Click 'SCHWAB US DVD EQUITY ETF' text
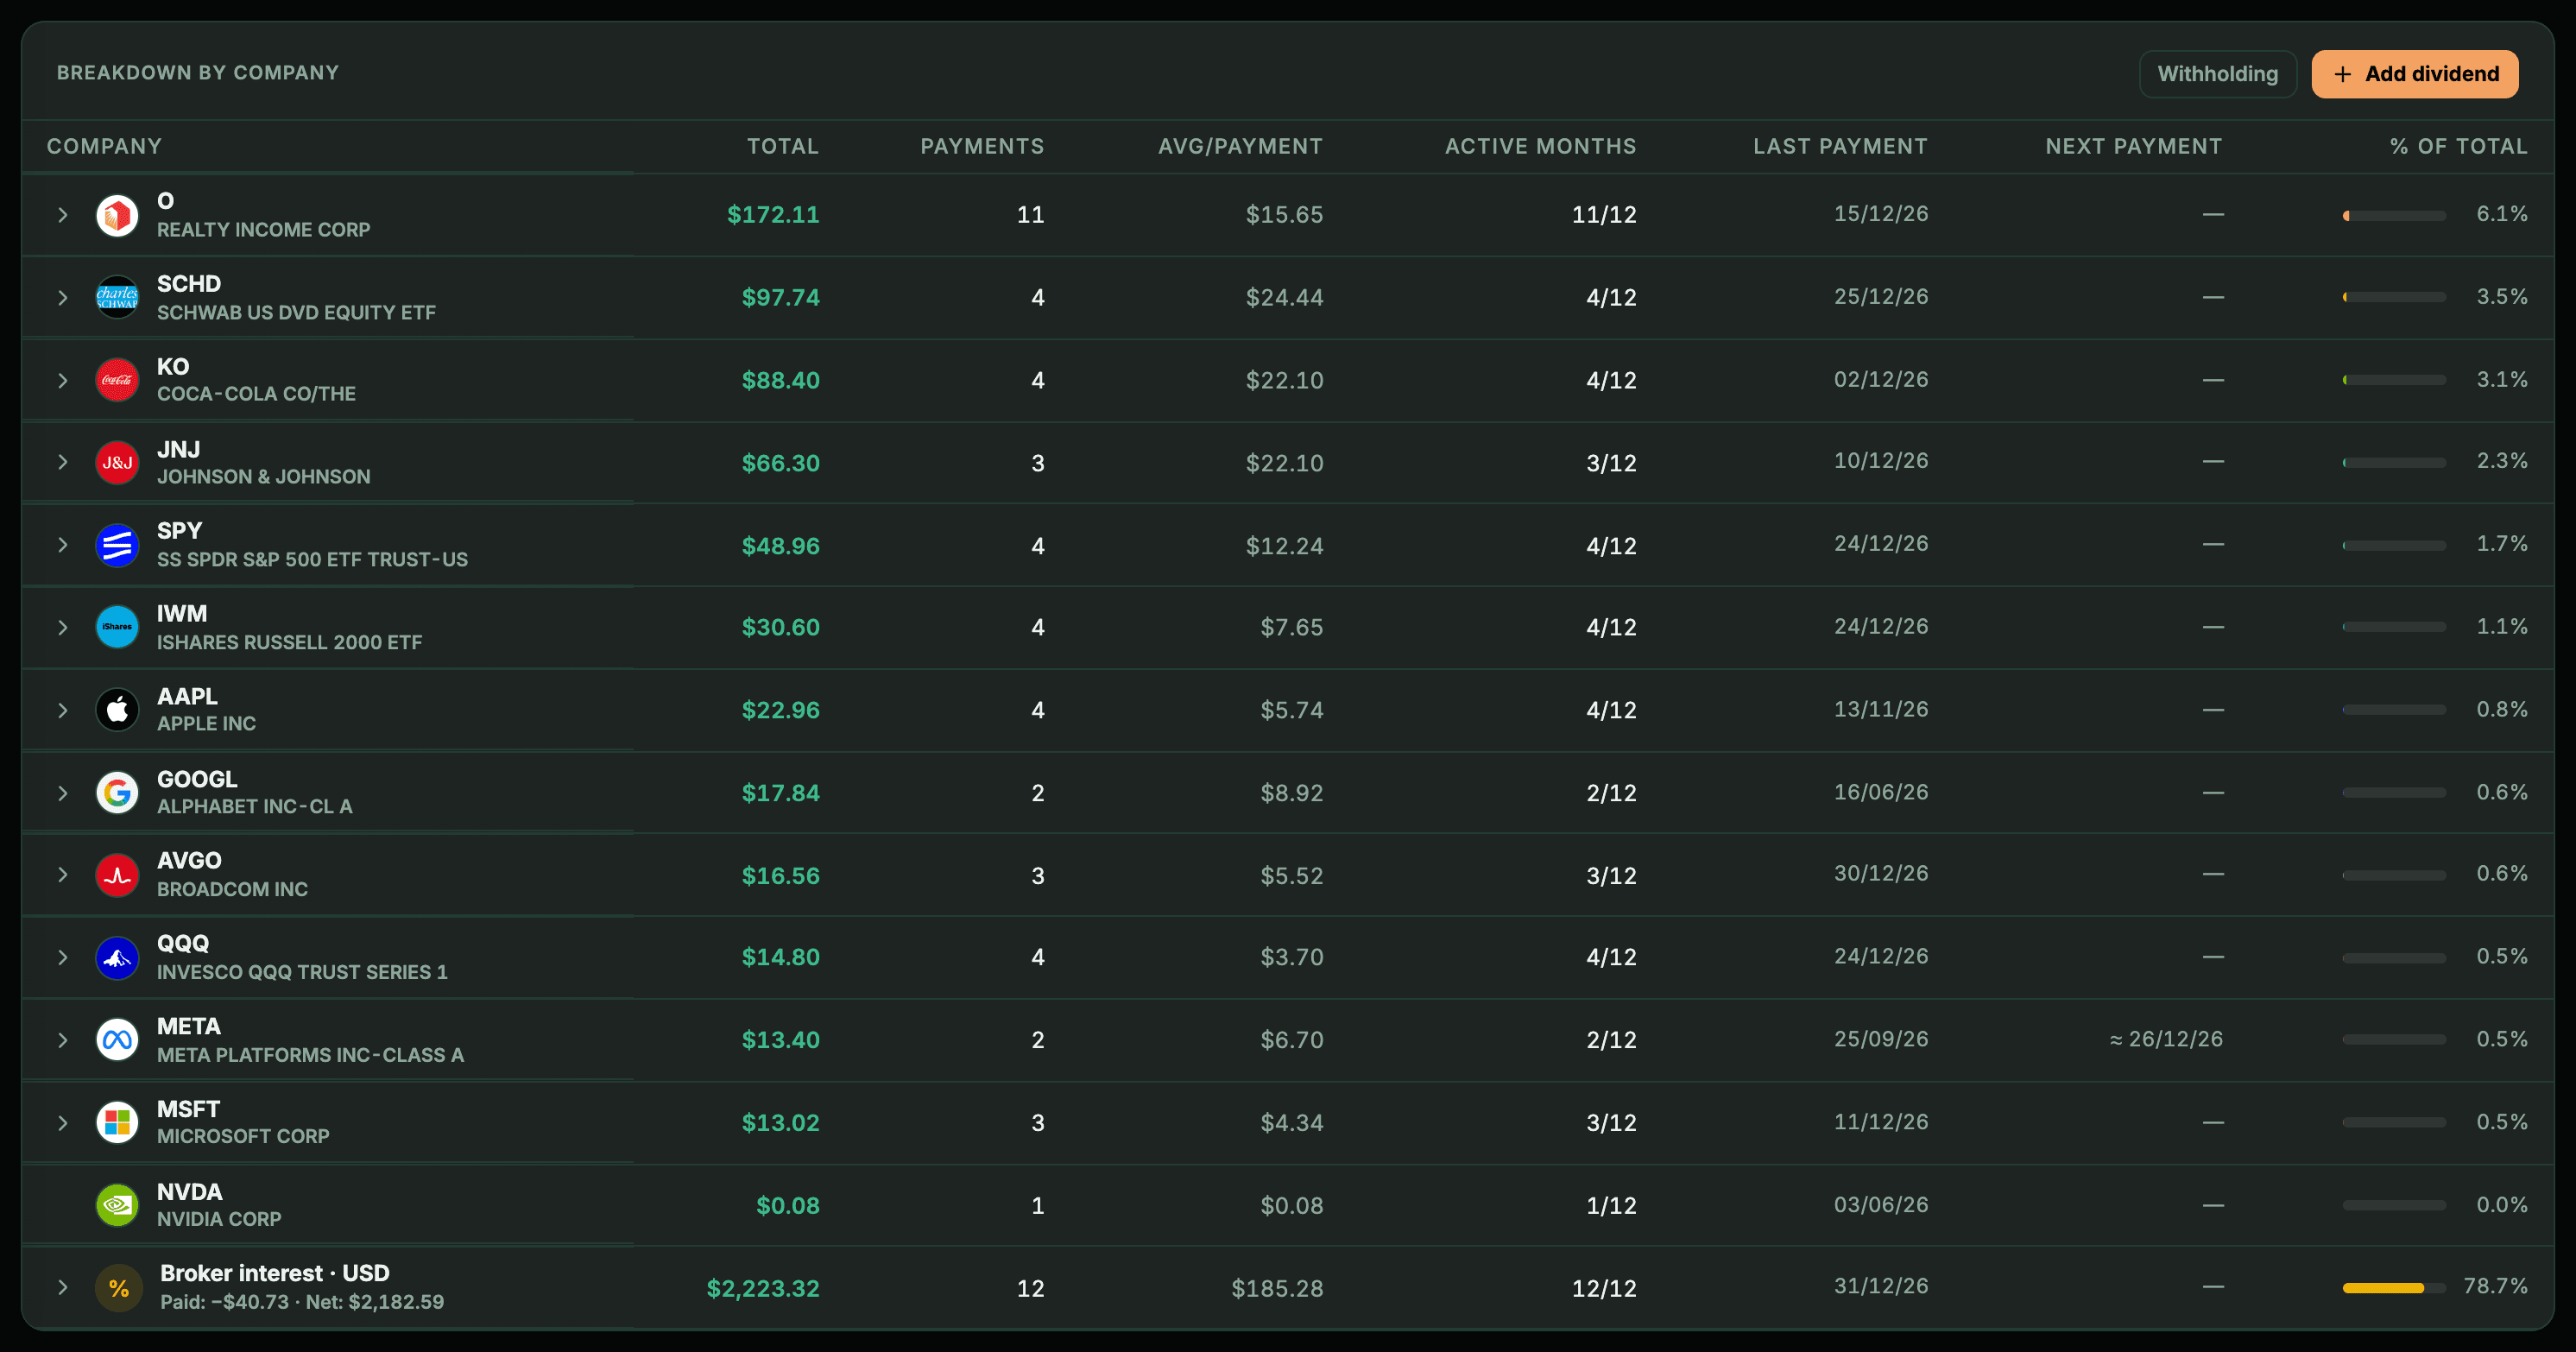The height and width of the screenshot is (1352, 2576). point(296,313)
